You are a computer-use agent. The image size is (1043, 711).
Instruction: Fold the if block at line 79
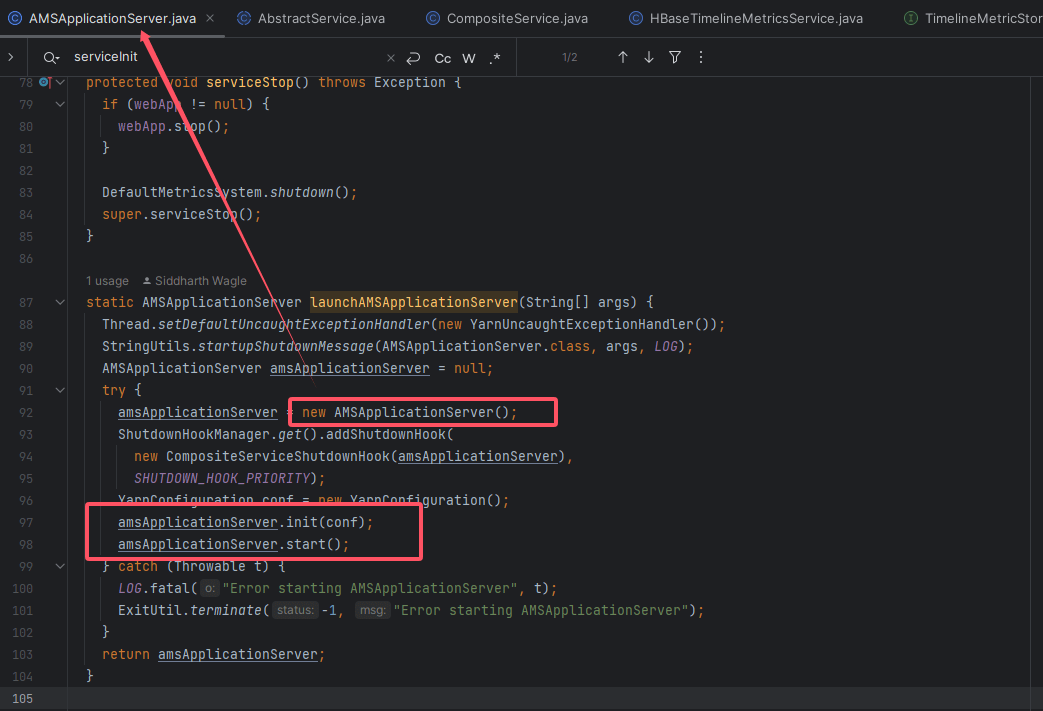pos(60,104)
